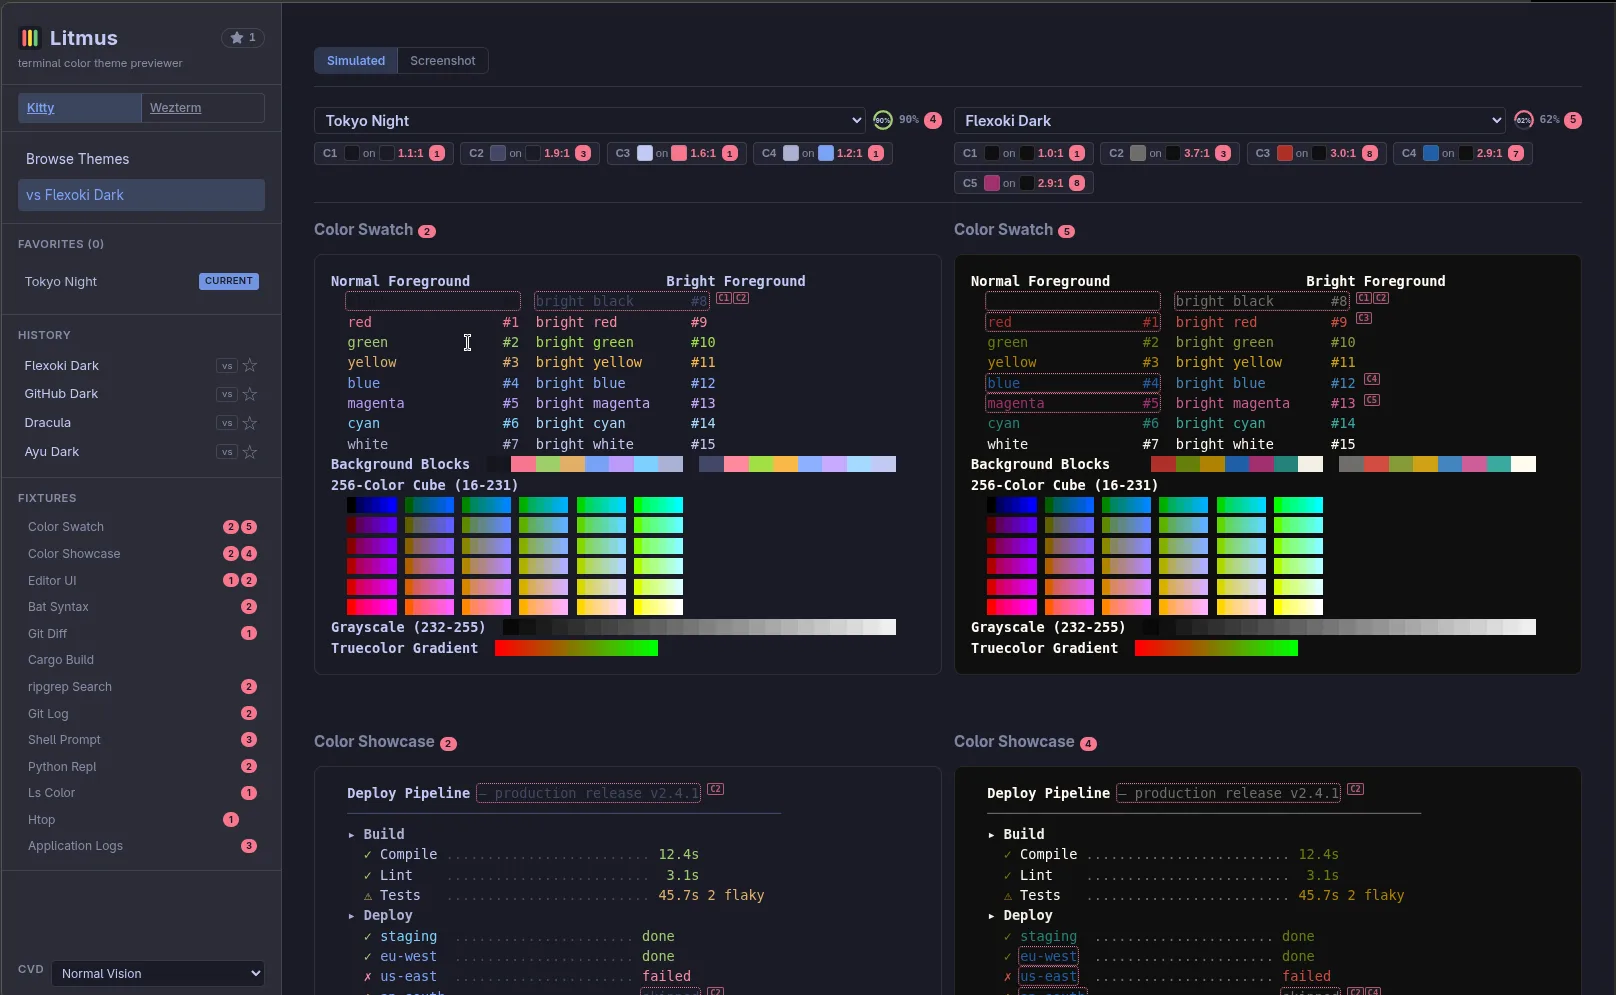Favorite the Flexoki Dark history entry
Image resolution: width=1616 pixels, height=995 pixels.
tap(250, 366)
